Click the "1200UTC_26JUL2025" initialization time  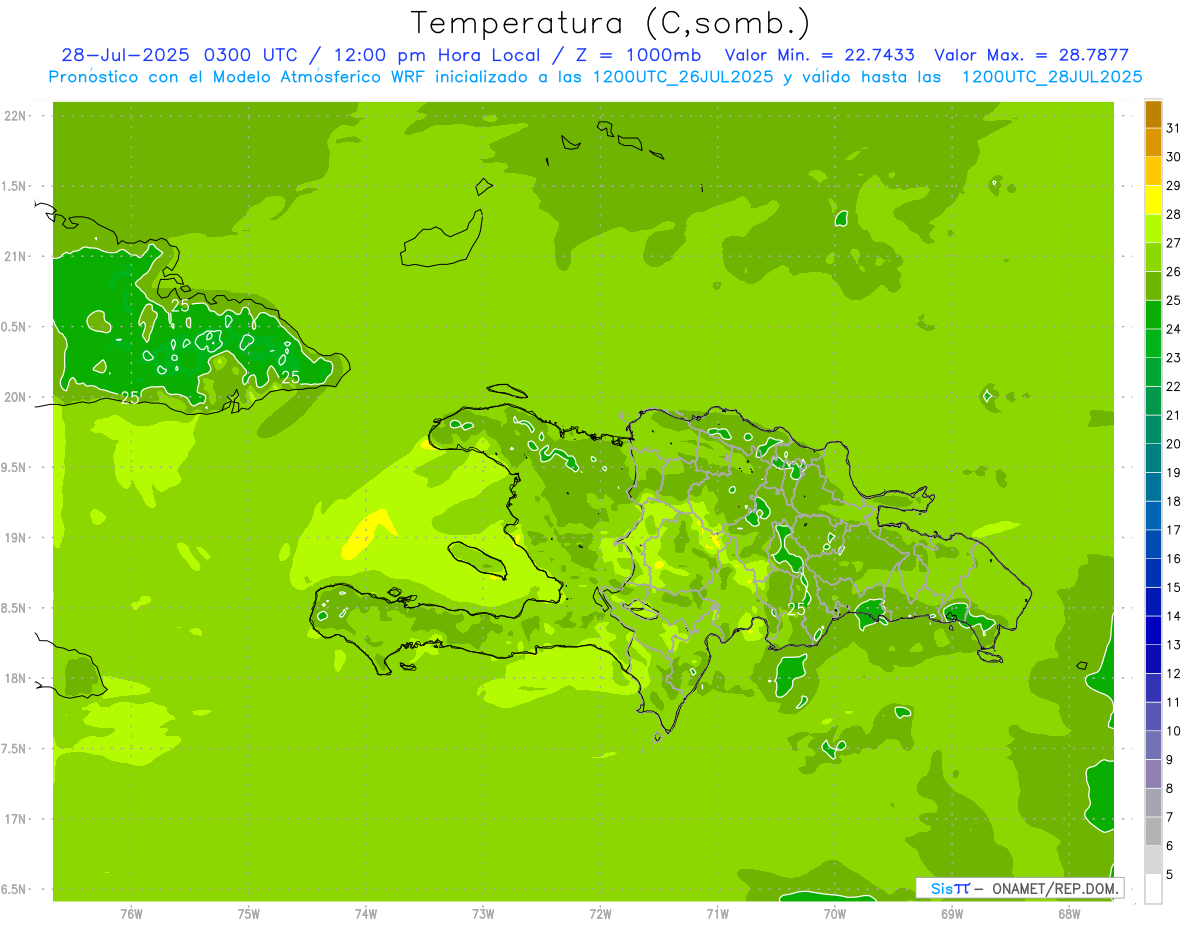(684, 77)
